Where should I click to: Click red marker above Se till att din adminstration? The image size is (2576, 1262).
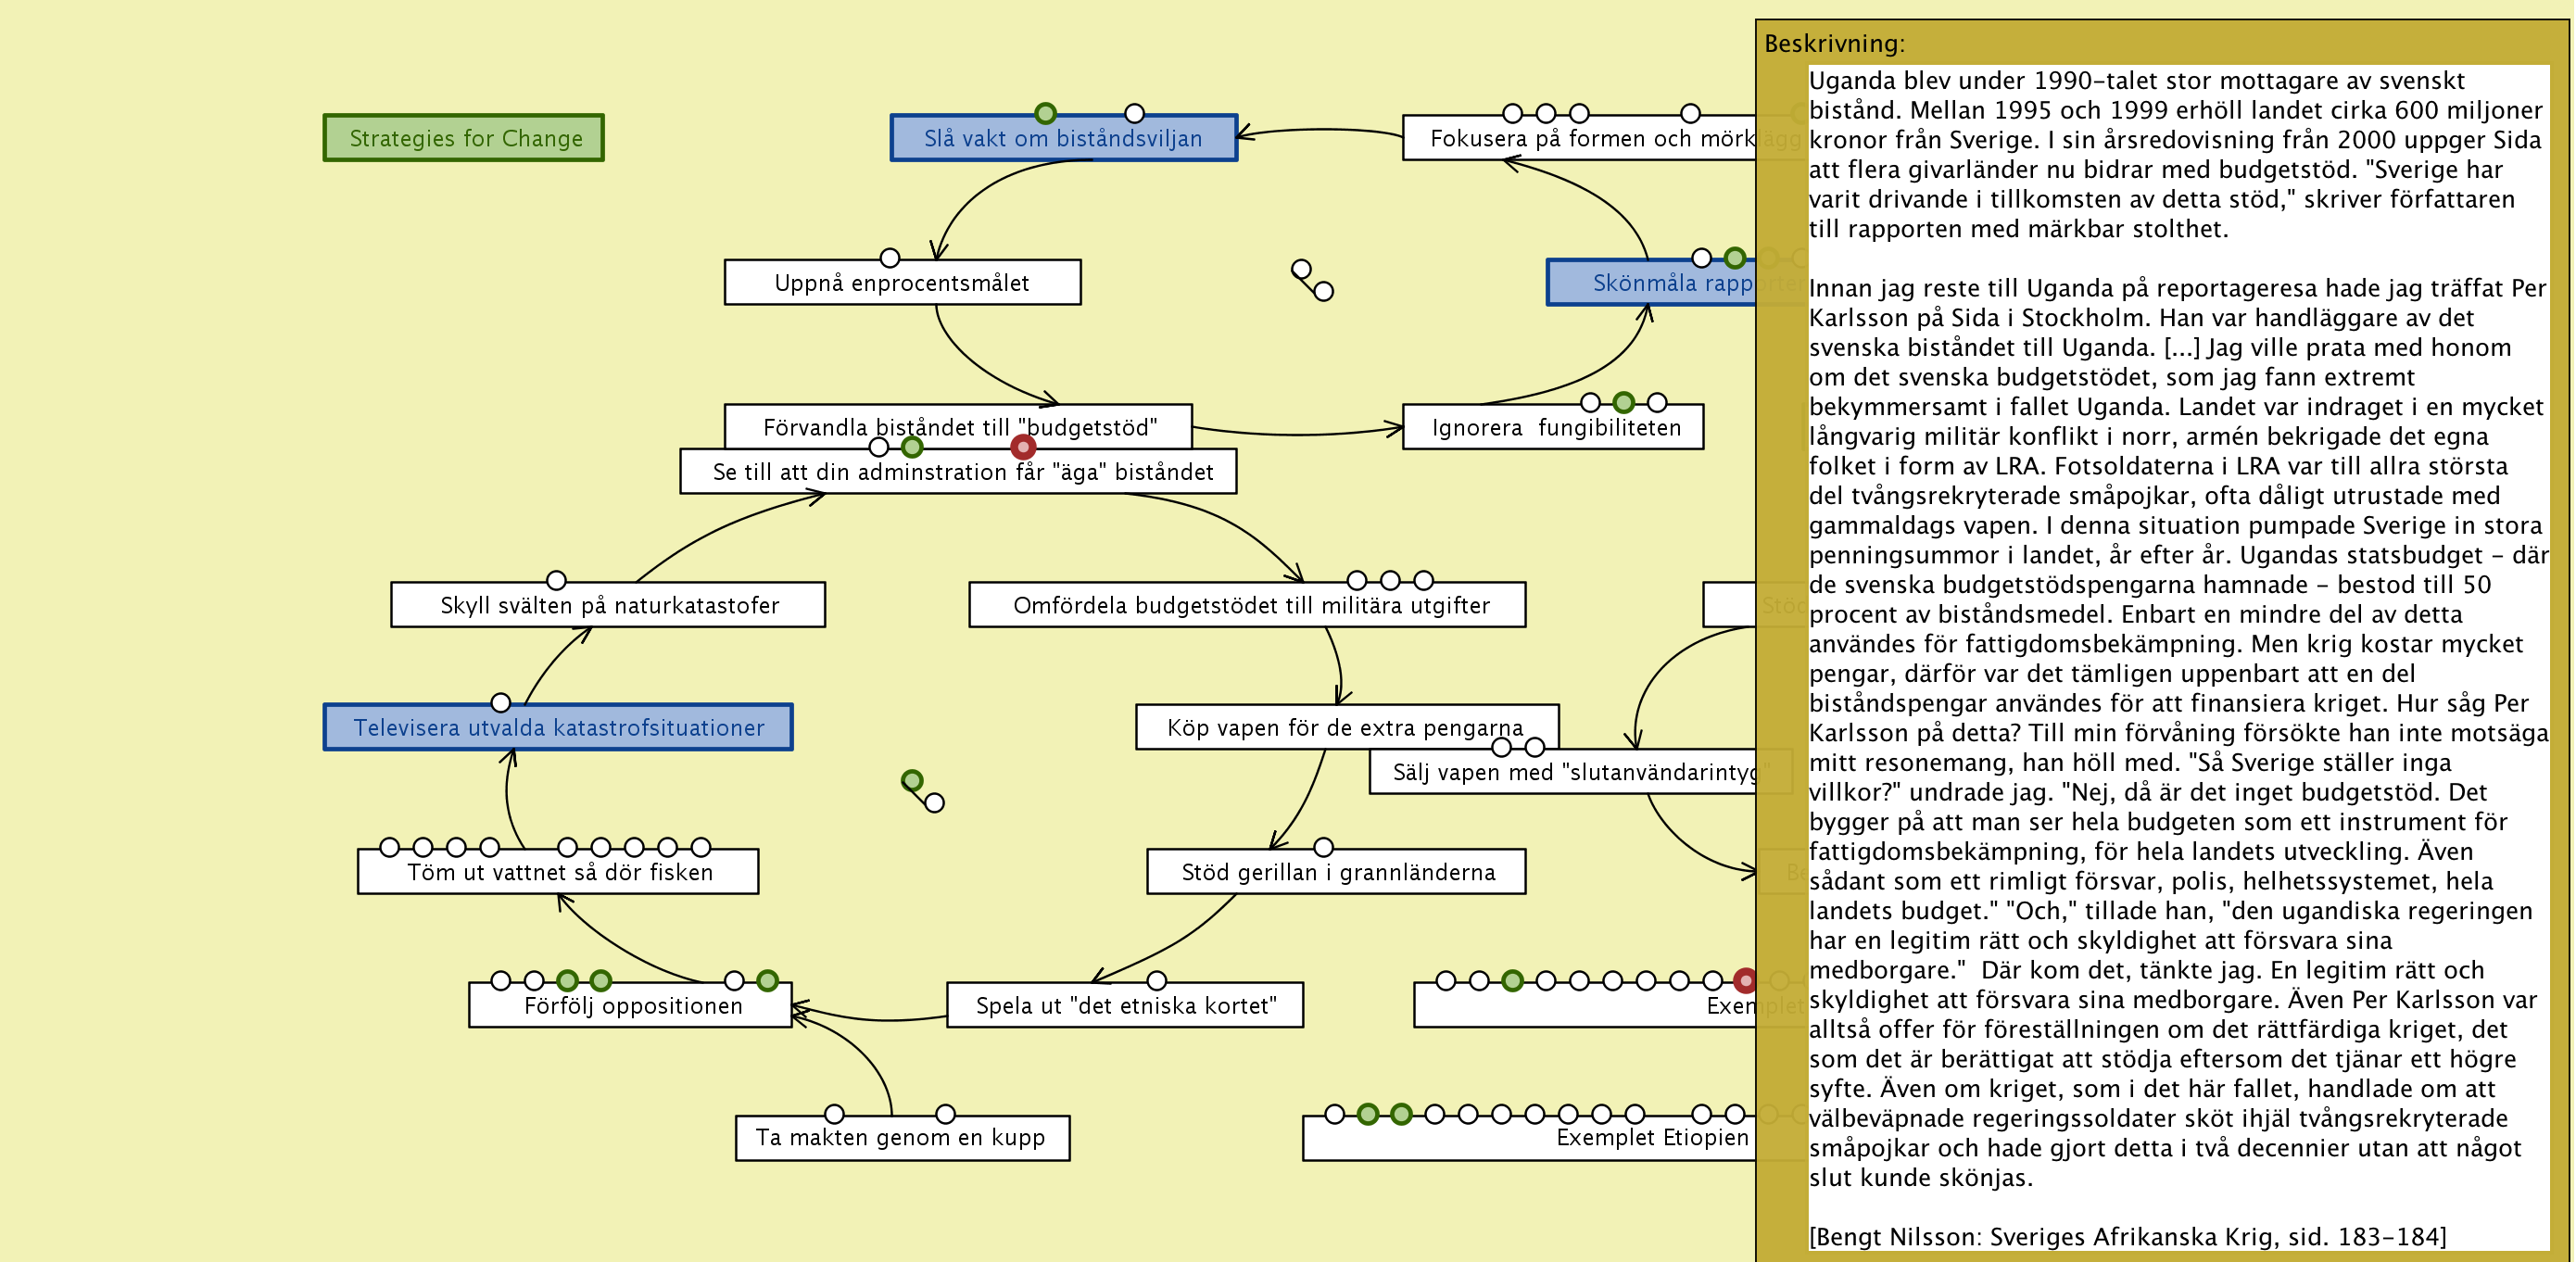point(1022,447)
